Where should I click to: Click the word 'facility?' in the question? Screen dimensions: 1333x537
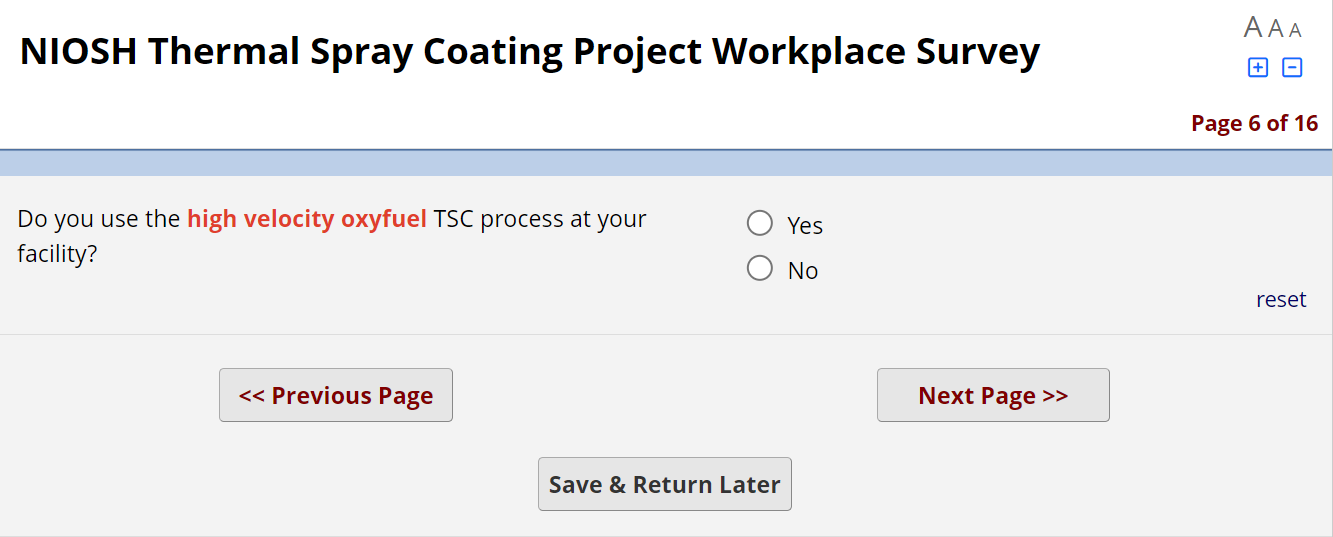(x=57, y=254)
